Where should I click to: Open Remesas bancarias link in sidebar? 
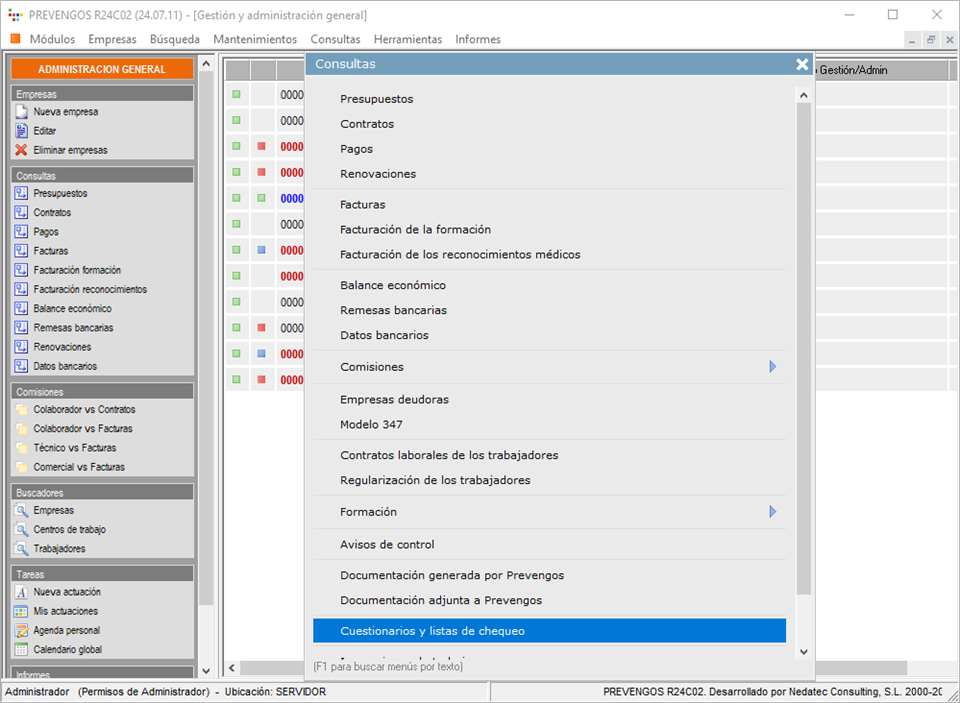click(73, 328)
